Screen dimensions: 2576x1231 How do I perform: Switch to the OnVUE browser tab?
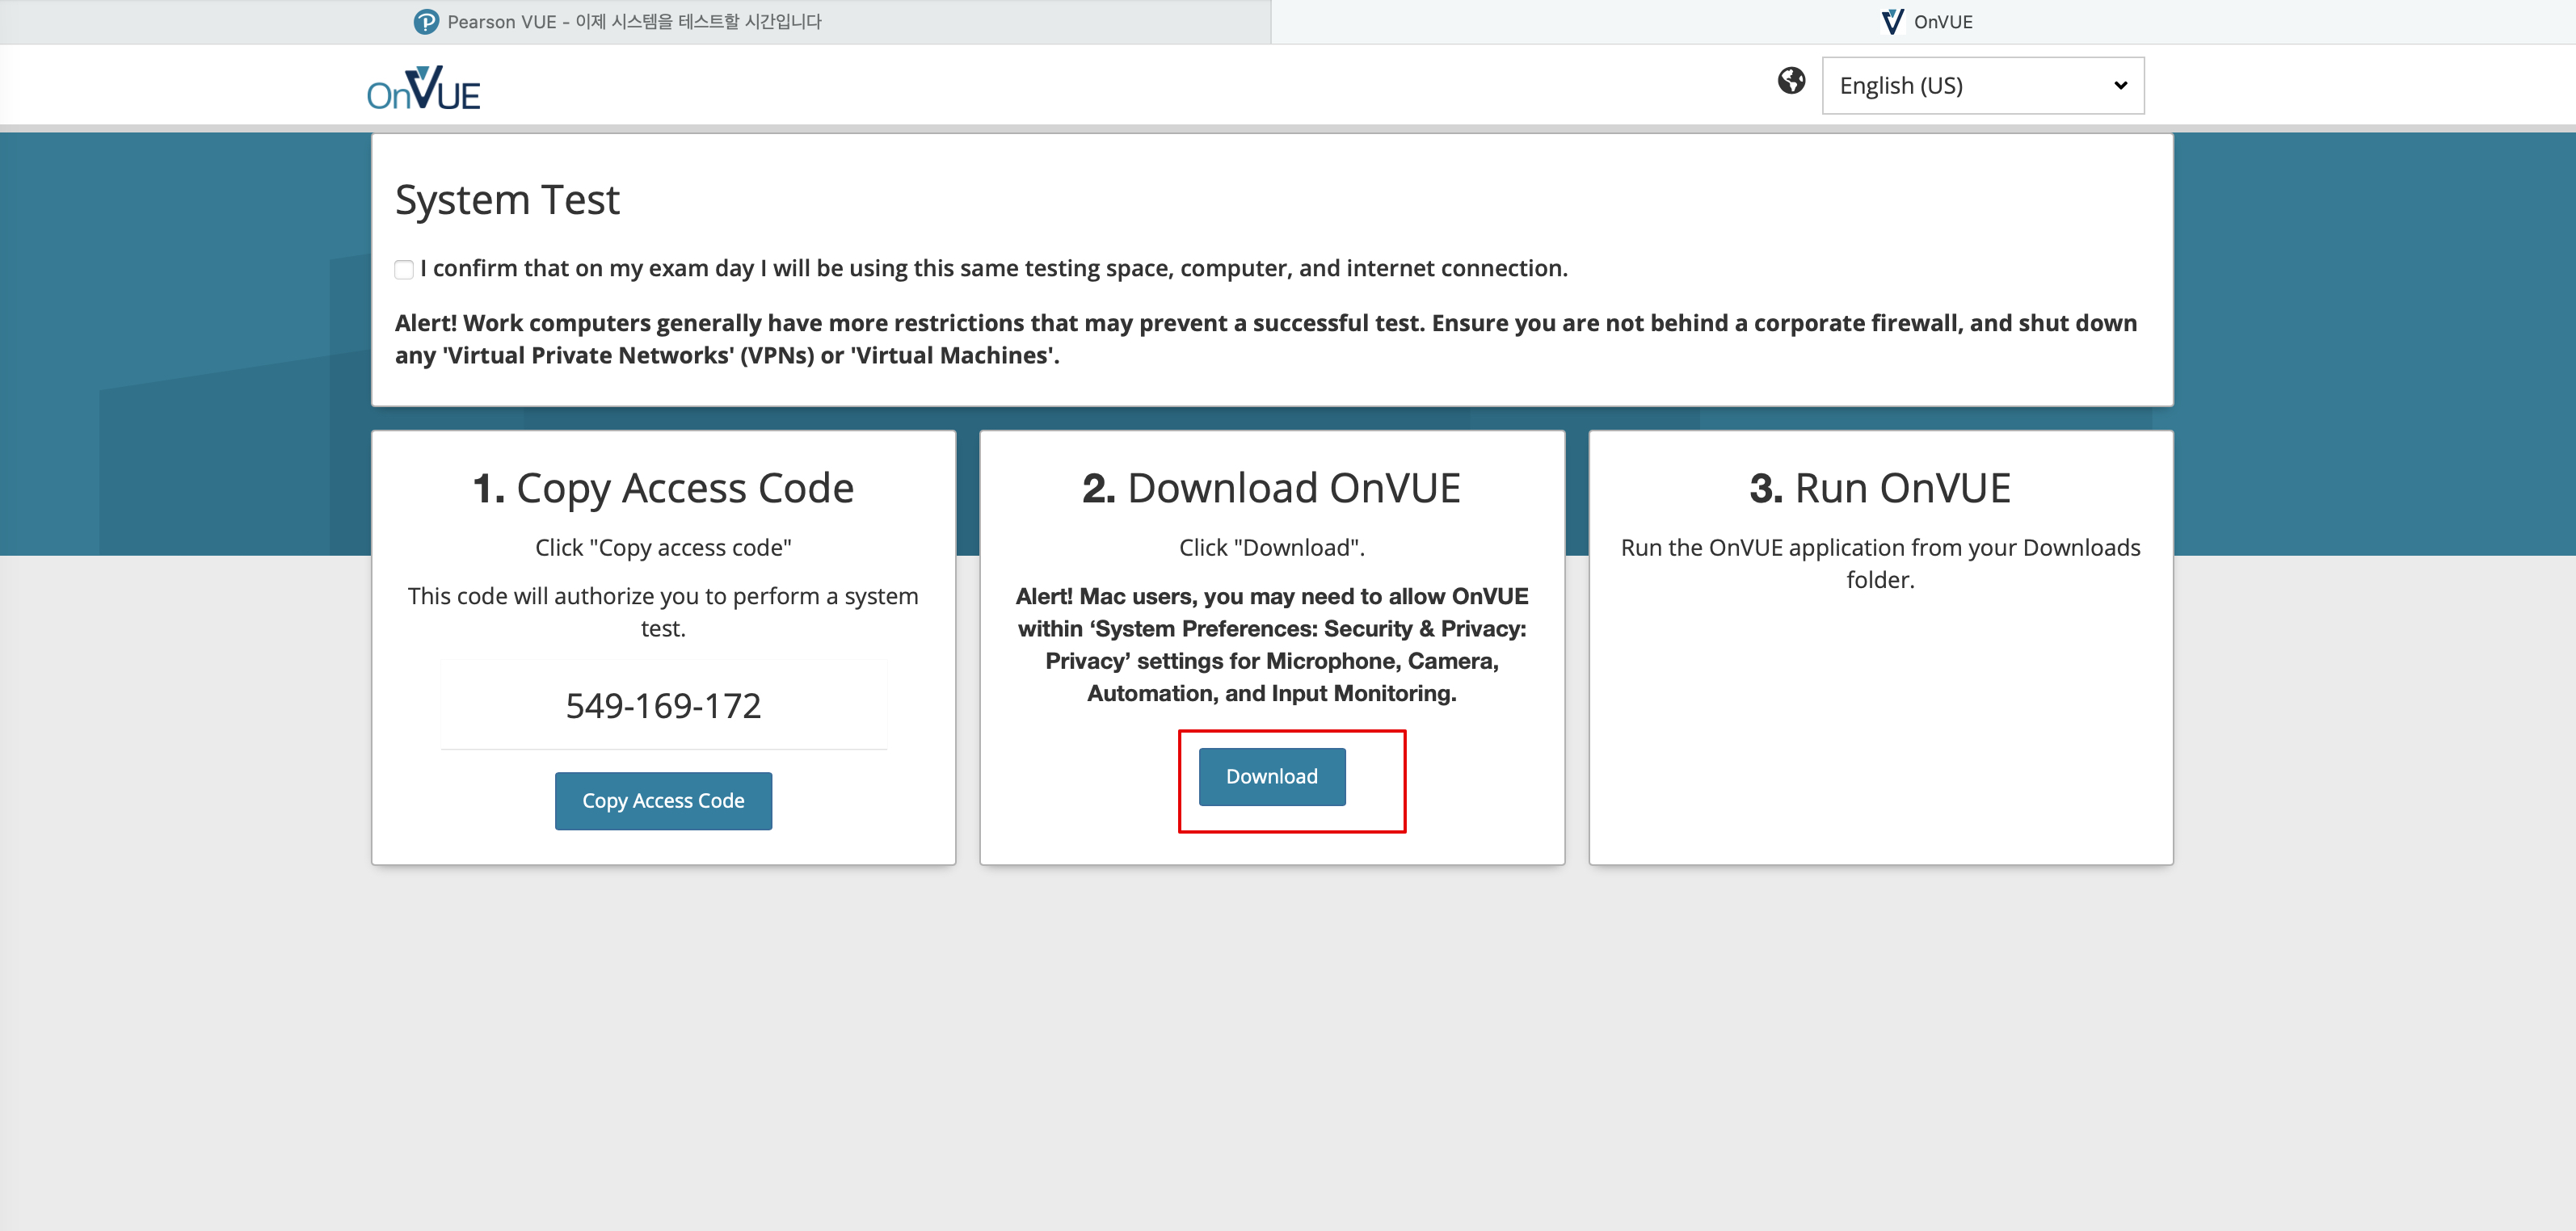1942,22
